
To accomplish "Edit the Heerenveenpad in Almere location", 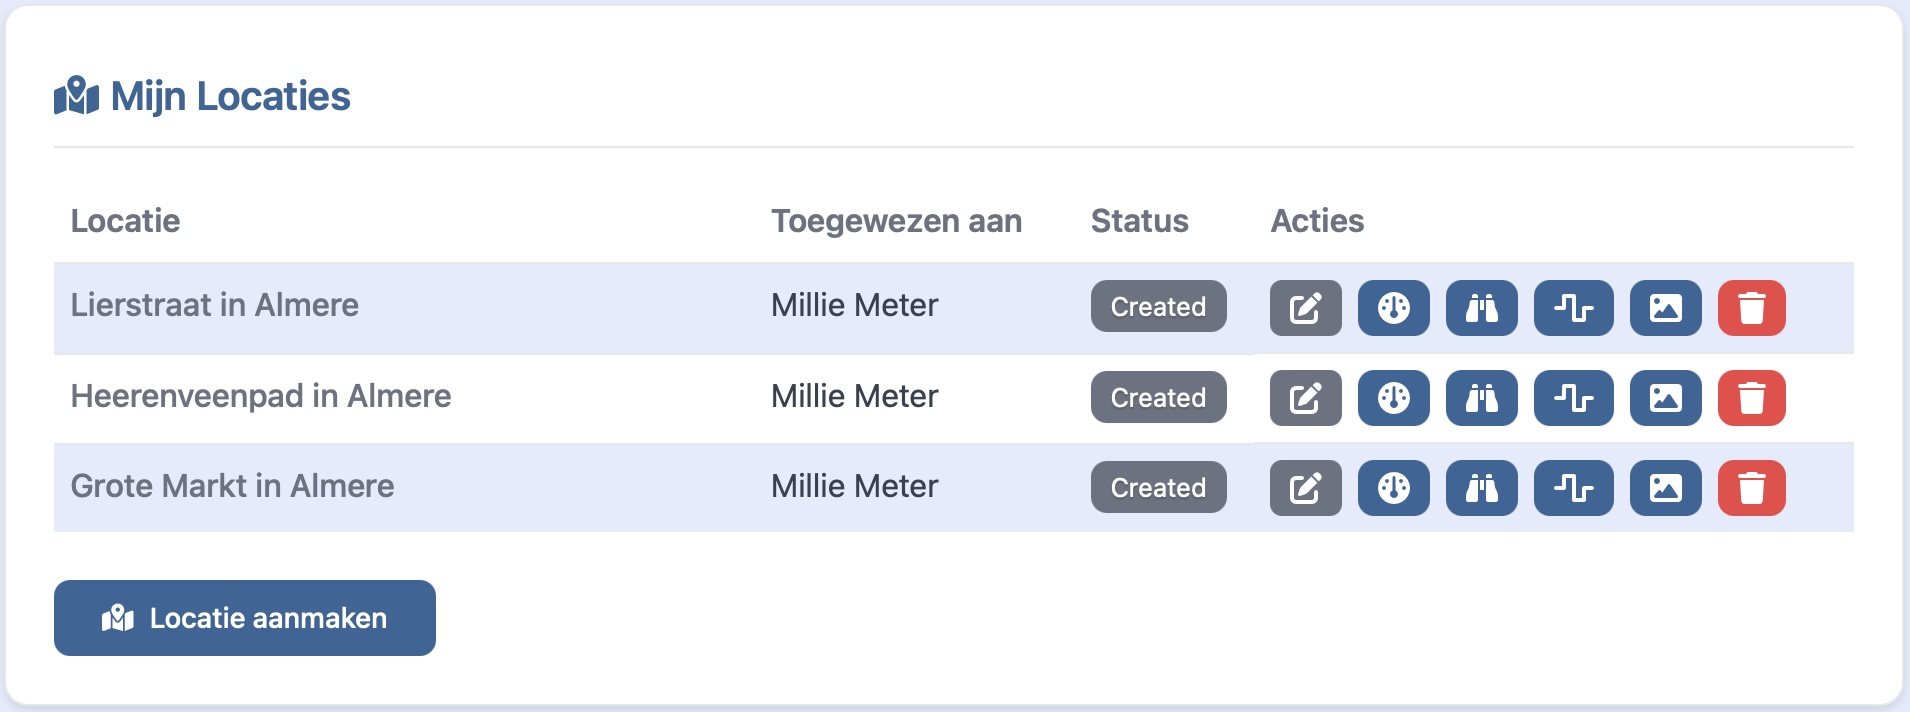I will pyautogui.click(x=1303, y=398).
